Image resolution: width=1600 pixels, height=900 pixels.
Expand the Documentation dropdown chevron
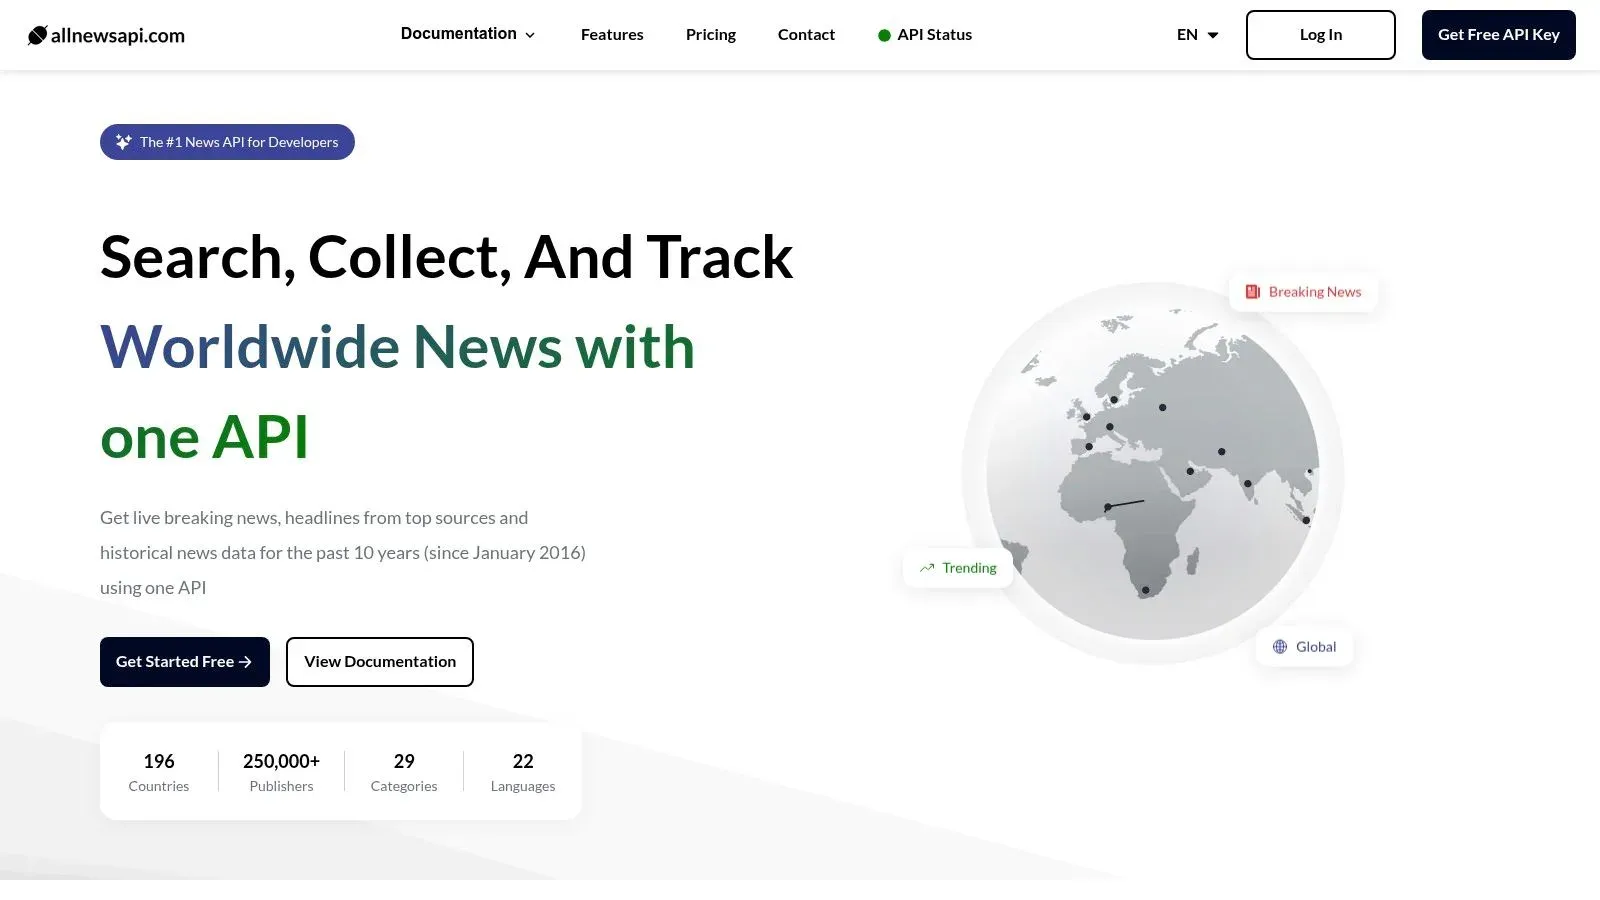[x=530, y=35]
